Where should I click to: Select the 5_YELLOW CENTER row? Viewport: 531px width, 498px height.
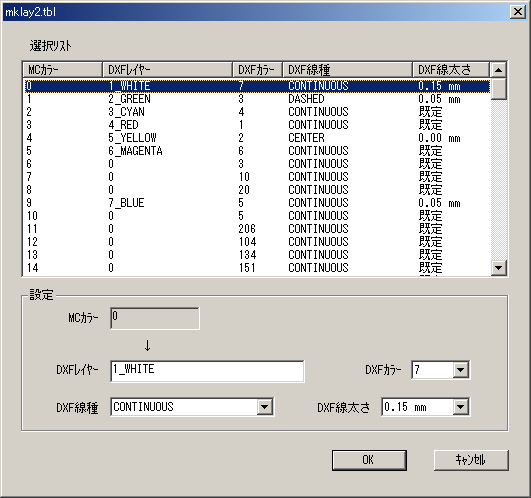tap(257, 138)
